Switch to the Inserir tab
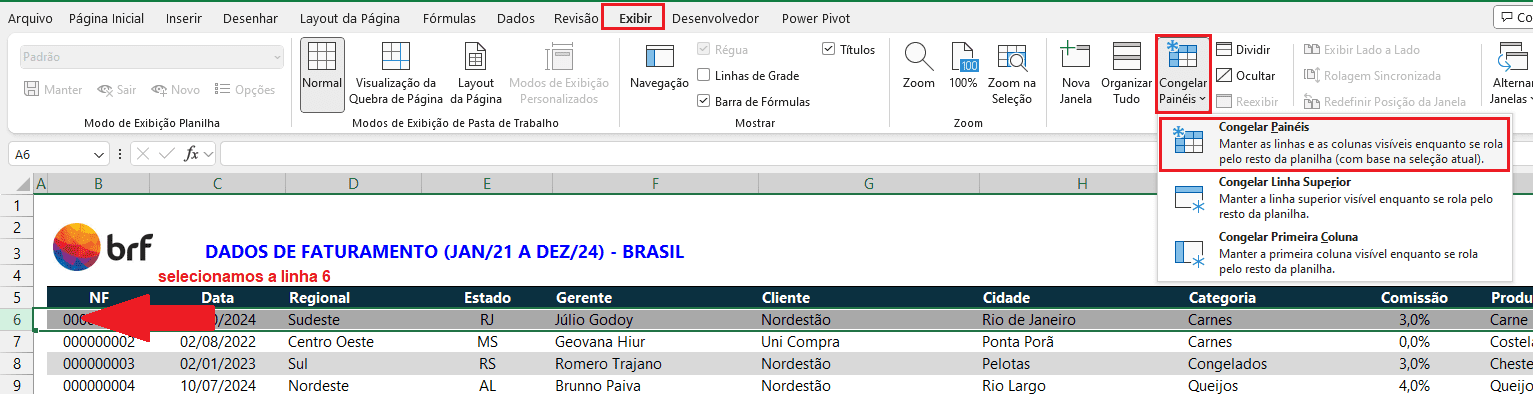Image resolution: width=1533 pixels, height=394 pixels. [x=184, y=18]
